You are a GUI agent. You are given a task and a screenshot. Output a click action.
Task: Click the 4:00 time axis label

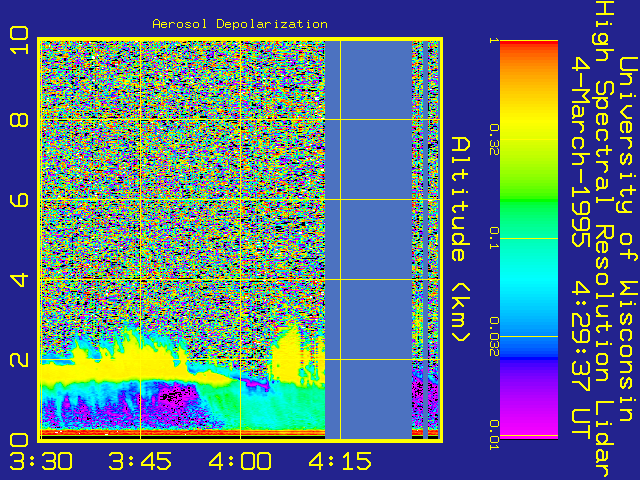tap(240, 461)
